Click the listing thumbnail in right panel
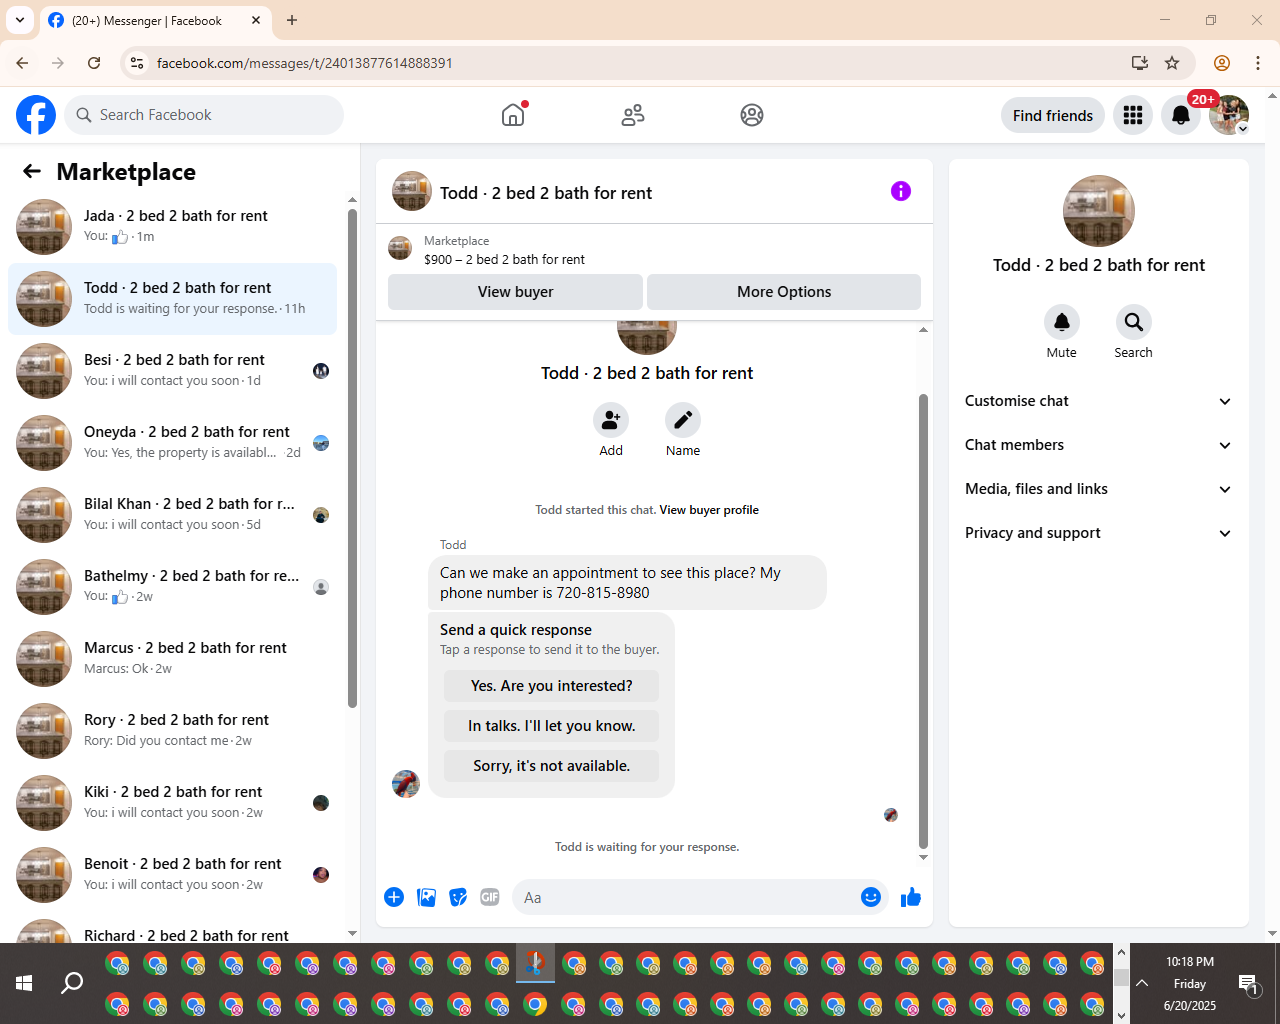This screenshot has height=1024, width=1280. 1099,211
